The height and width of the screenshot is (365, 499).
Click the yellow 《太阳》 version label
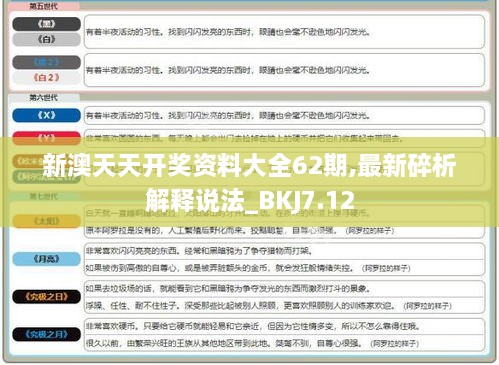click(47, 221)
